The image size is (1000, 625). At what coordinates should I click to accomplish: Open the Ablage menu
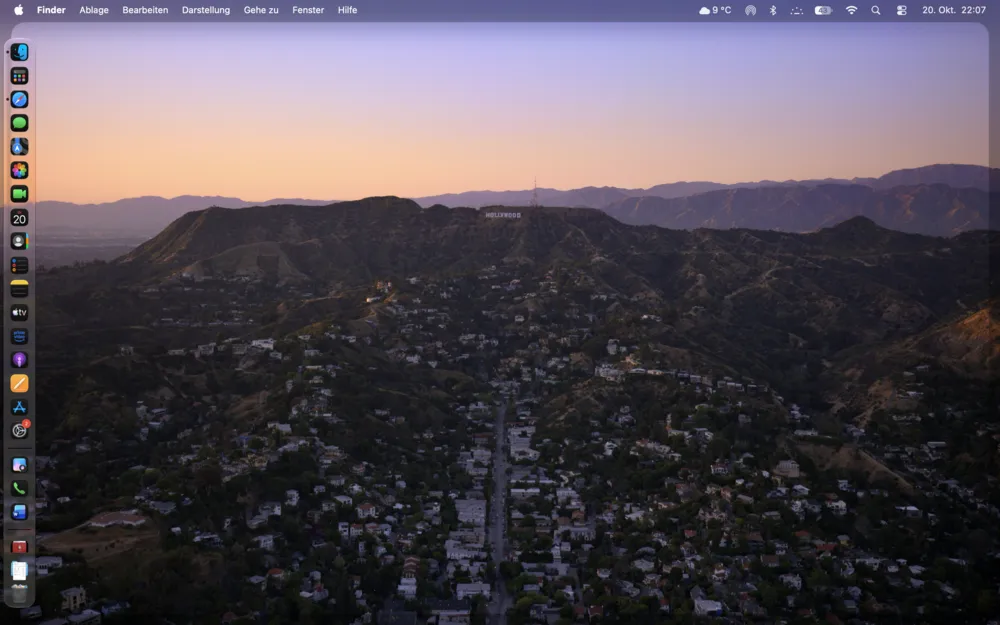[94, 10]
